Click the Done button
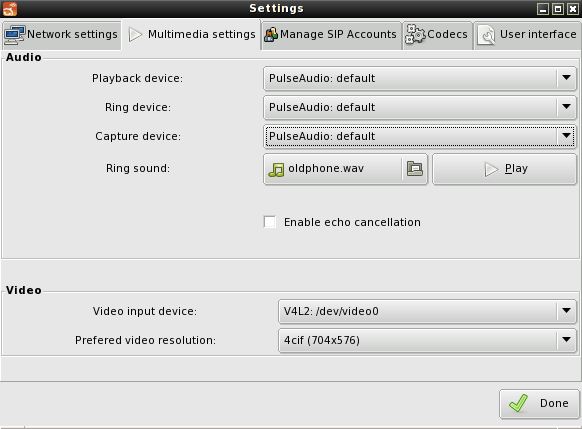Viewport: 582px width, 429px height. coord(539,403)
